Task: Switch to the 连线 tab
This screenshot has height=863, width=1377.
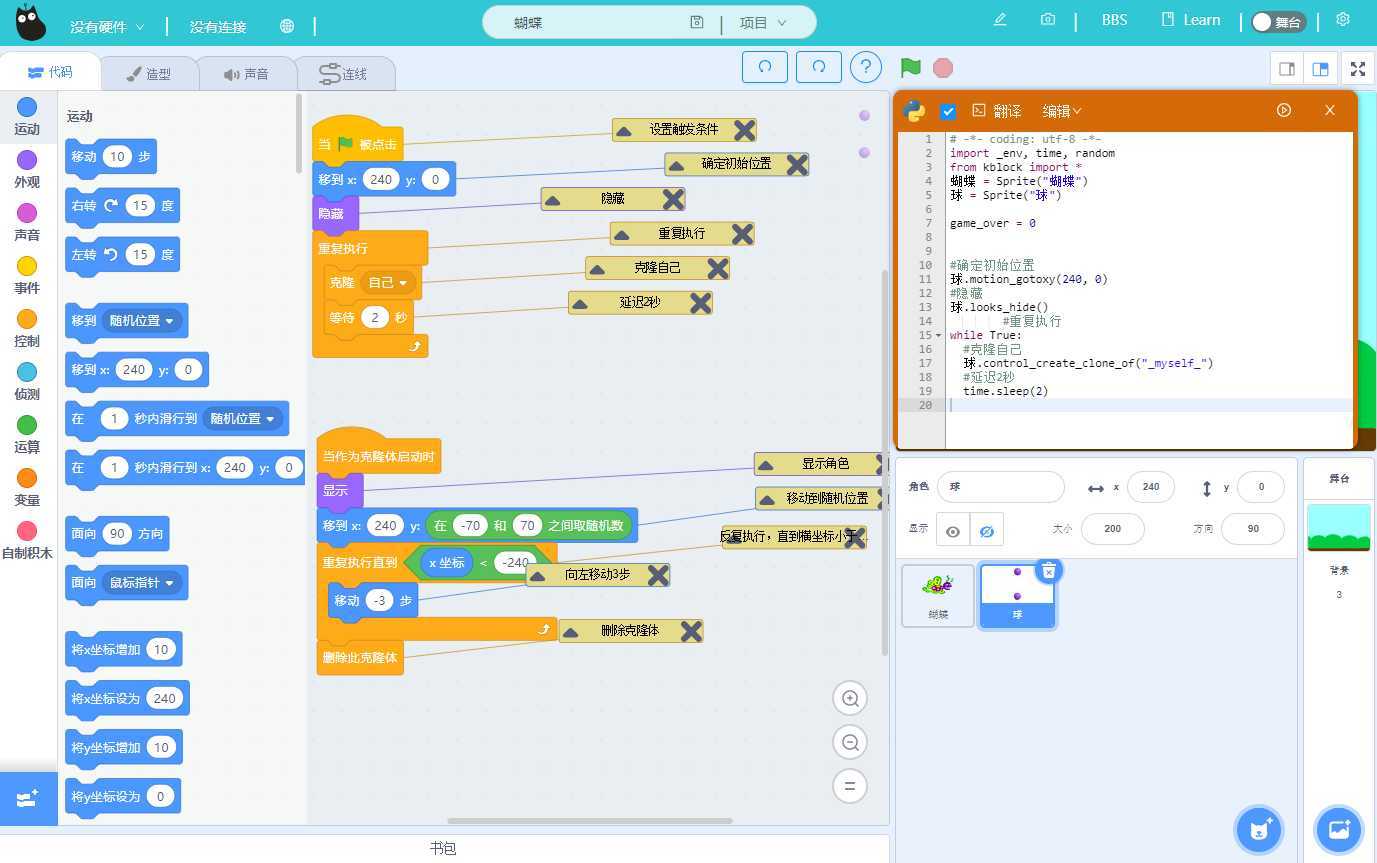Action: pos(344,74)
